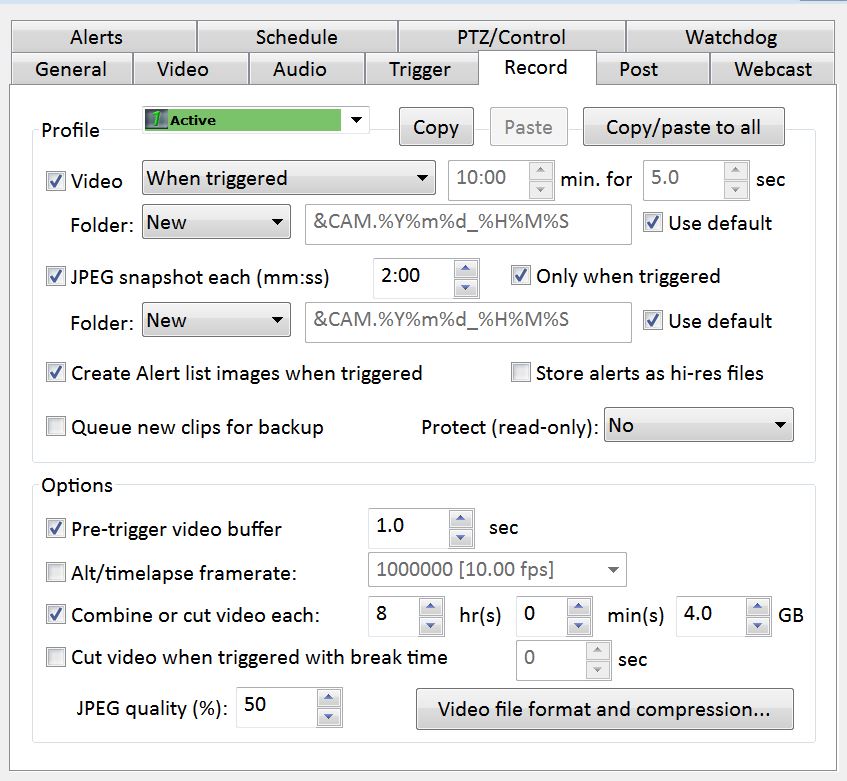The height and width of the screenshot is (781, 847).
Task: Increase combine video minutes value
Action: (581, 606)
